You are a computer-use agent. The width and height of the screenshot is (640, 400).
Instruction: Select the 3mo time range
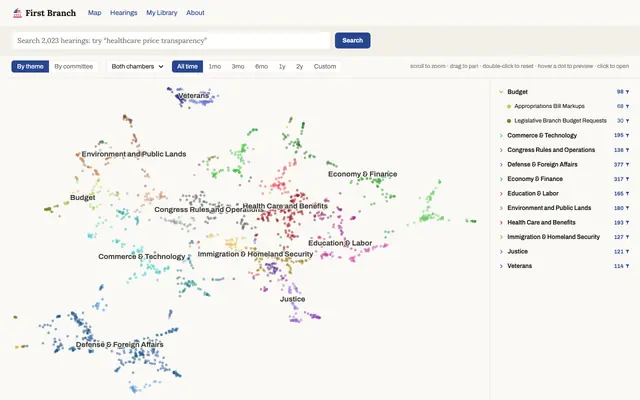pos(238,67)
